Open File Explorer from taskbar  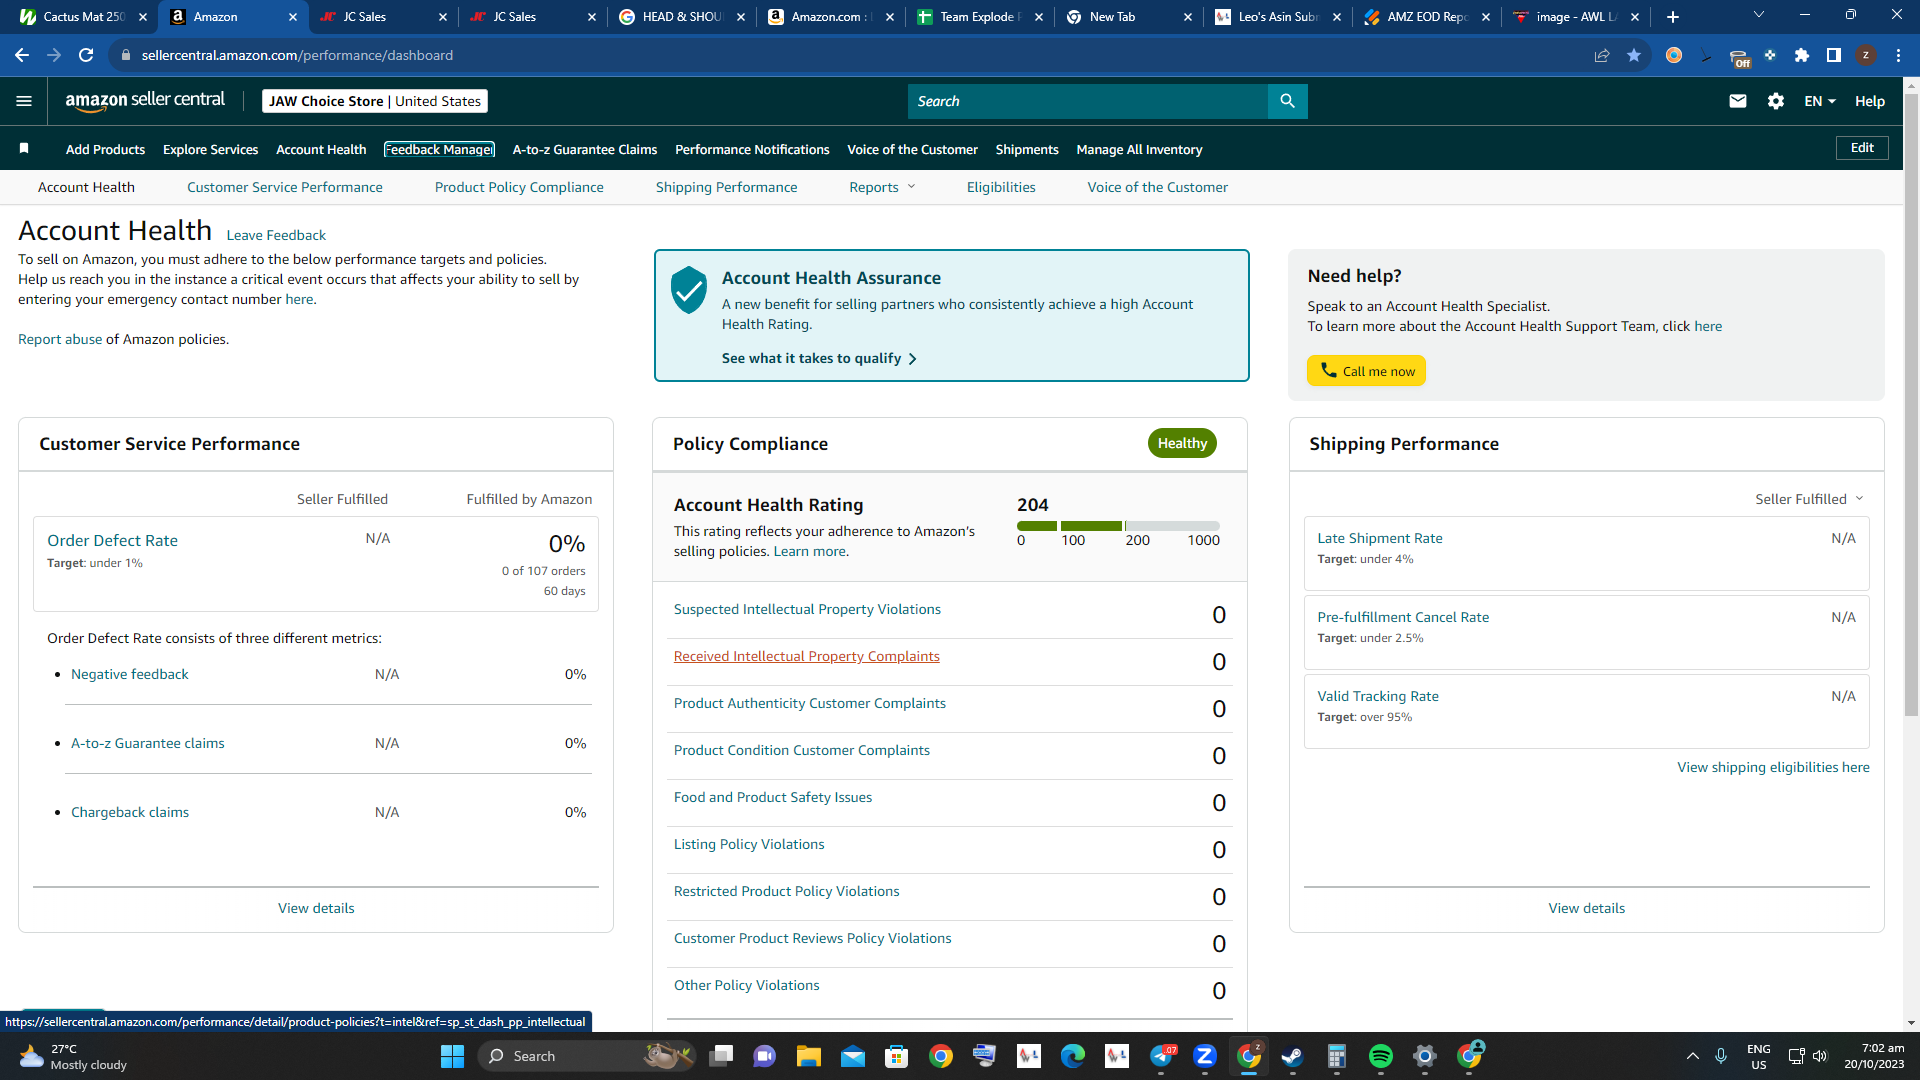[x=809, y=1056]
